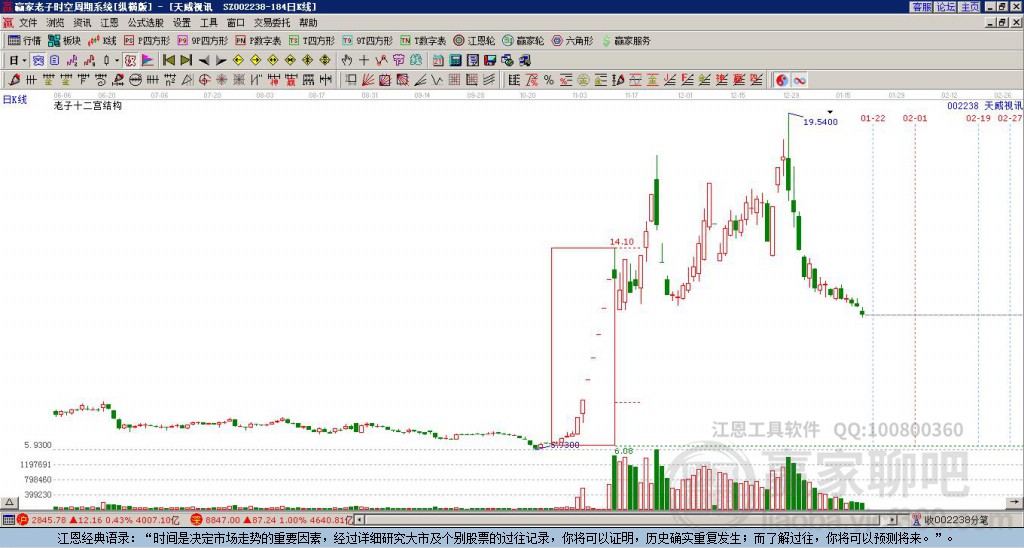The width and height of the screenshot is (1024, 548).
Task: Click the 02-01 time cycle marker
Action: point(914,118)
